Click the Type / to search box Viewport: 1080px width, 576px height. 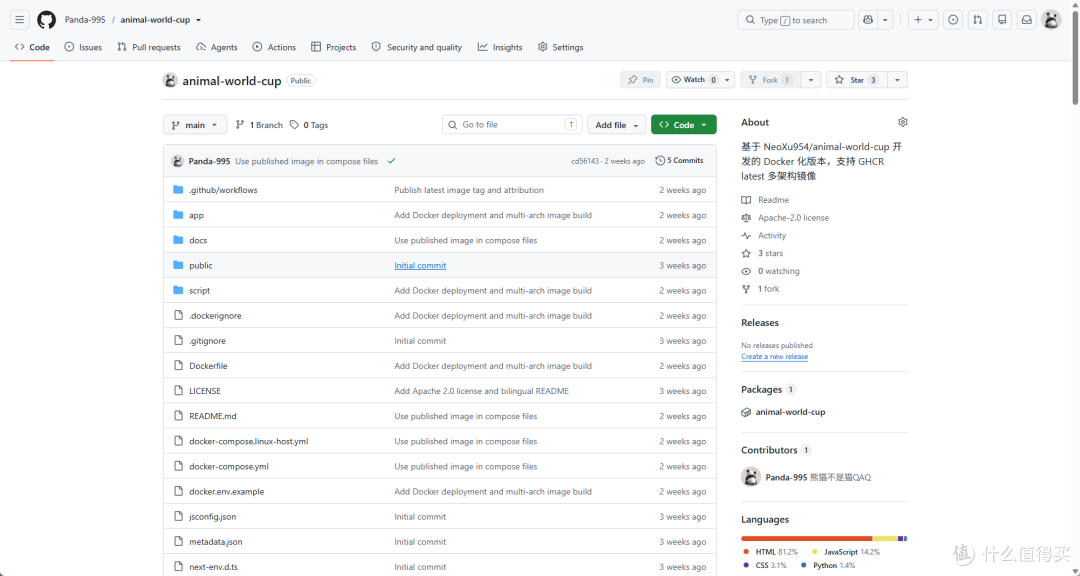(796, 20)
